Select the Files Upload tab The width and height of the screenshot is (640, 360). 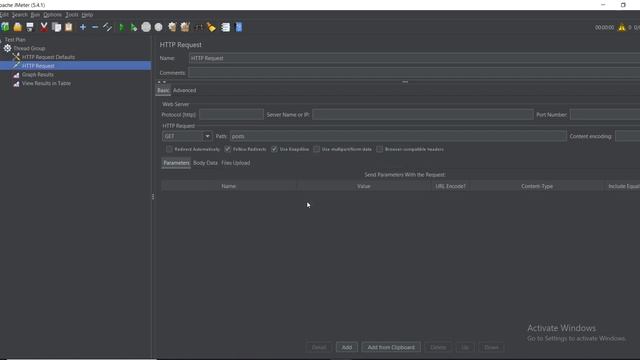coord(236,163)
